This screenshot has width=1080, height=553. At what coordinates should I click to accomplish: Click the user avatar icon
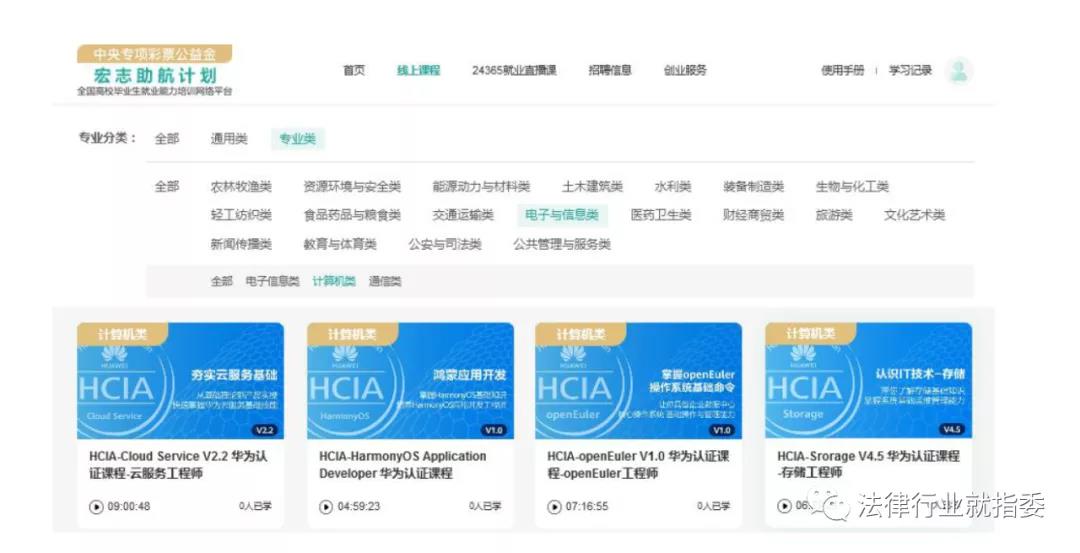(959, 71)
